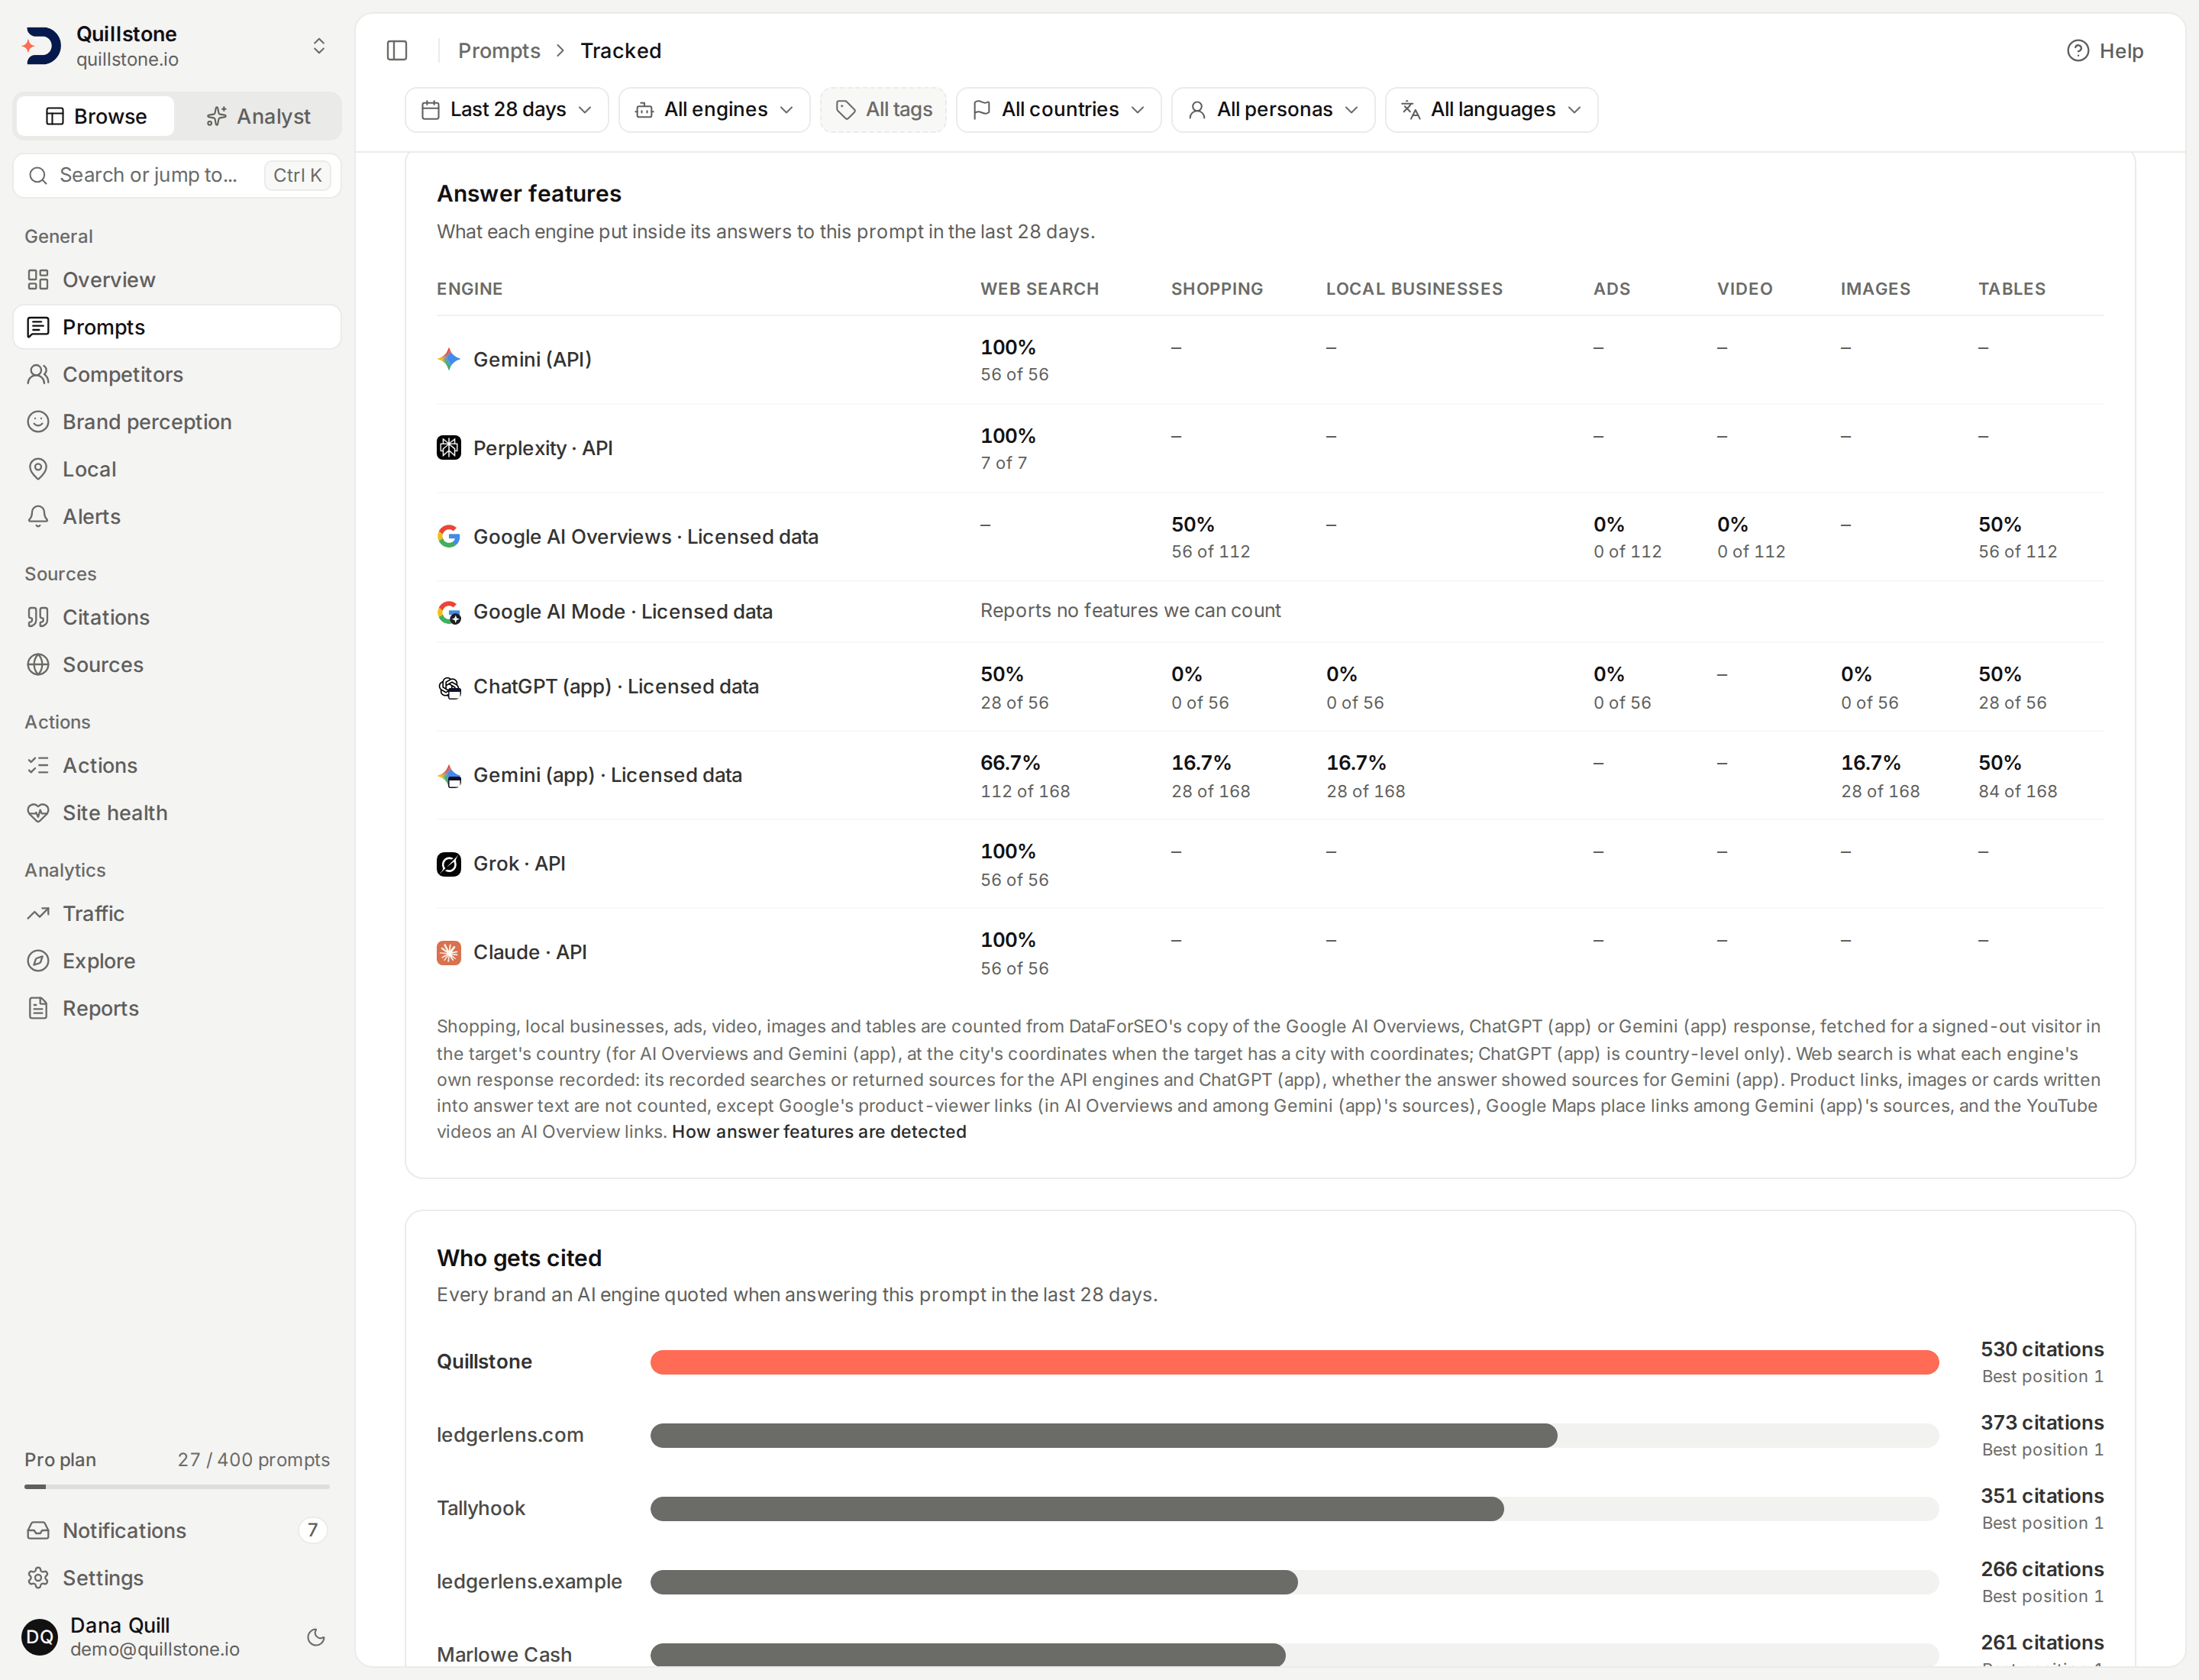Open All countries dropdown

point(1058,110)
